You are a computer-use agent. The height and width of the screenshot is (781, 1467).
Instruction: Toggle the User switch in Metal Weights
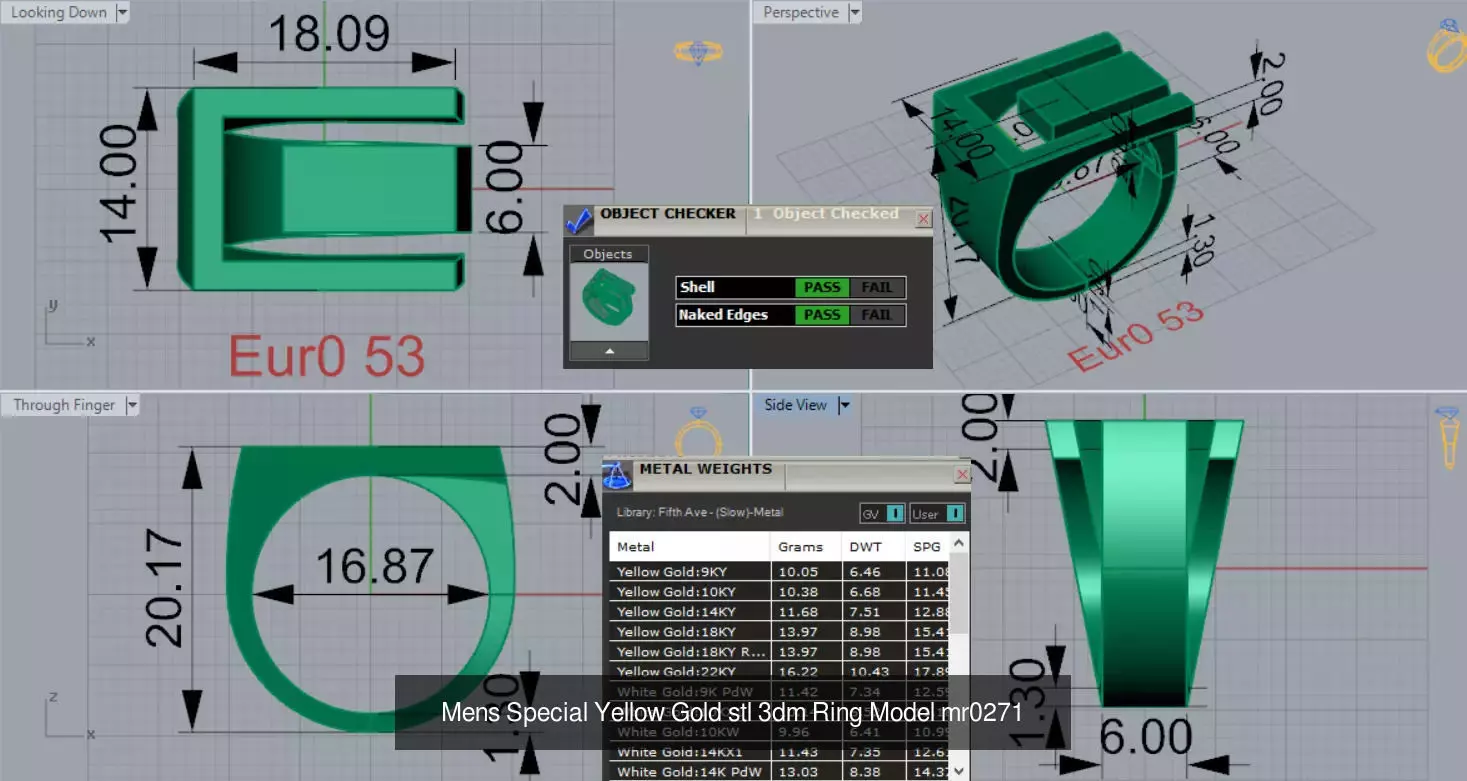pos(955,513)
